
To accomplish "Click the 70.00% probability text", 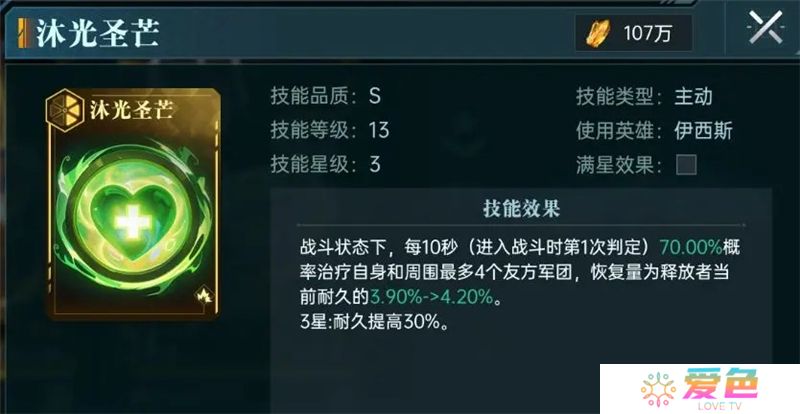I will point(691,248).
